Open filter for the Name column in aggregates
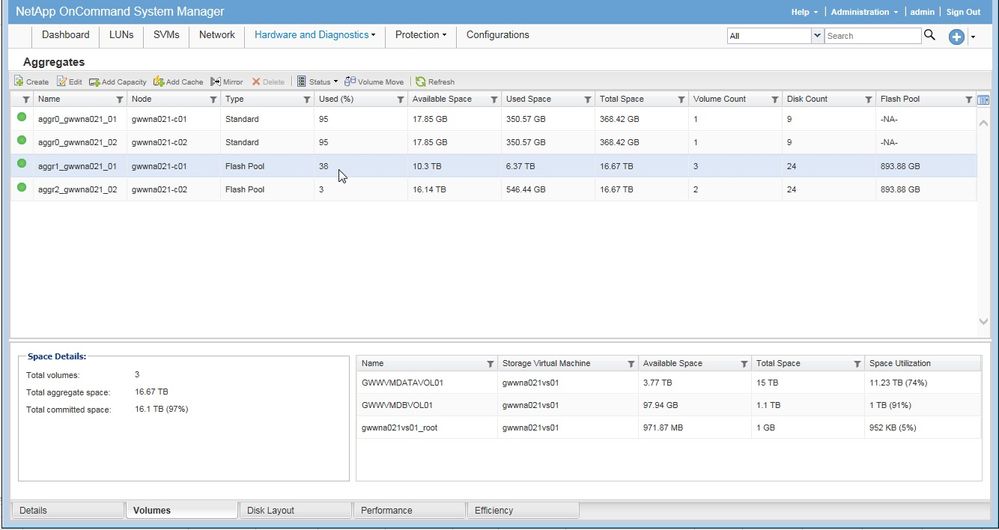 tap(119, 100)
